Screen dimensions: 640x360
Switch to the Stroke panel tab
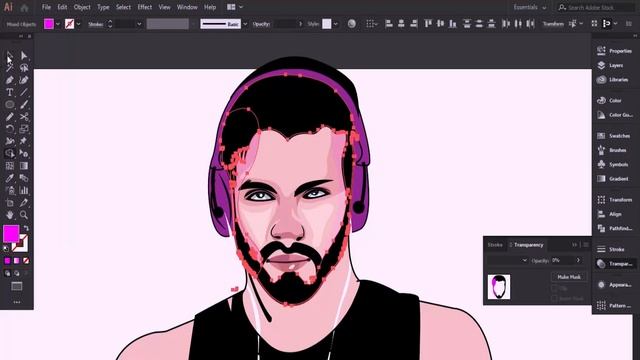tap(495, 245)
